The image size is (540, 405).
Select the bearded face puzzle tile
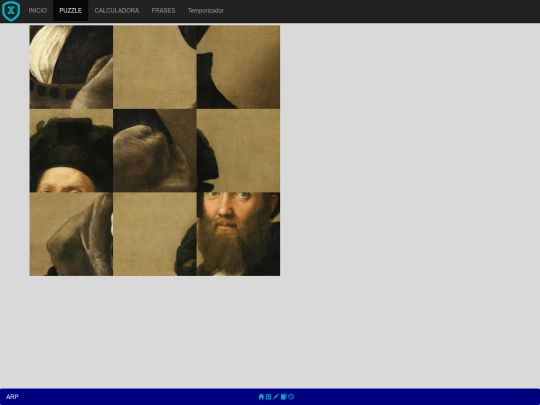(x=238, y=234)
